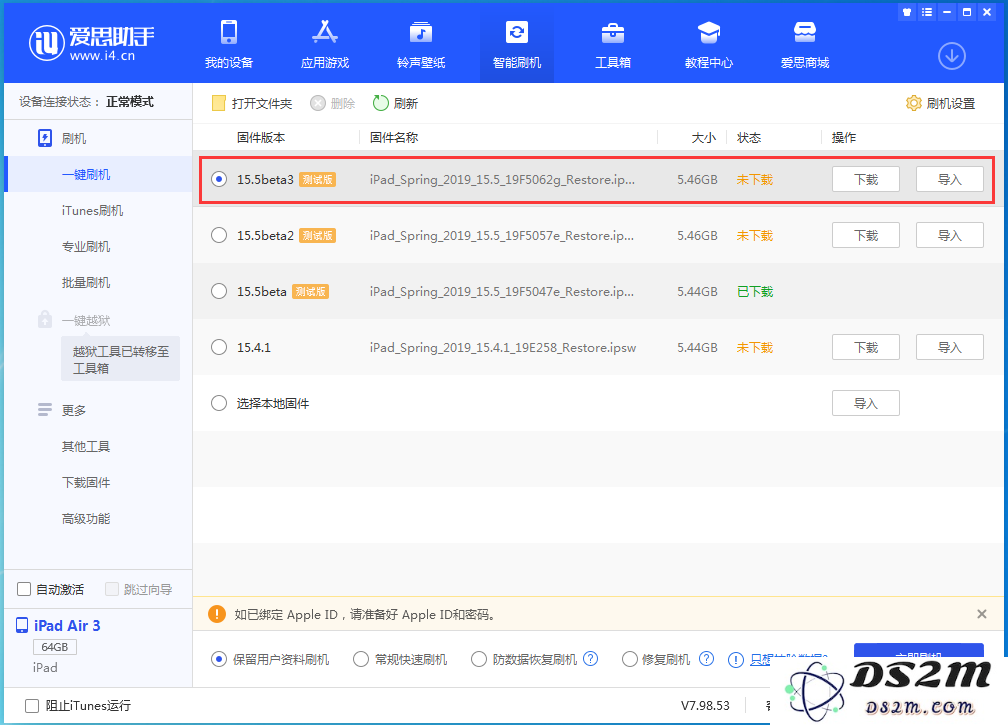
Task: Click the download manager arrow icon
Action: 951,57
